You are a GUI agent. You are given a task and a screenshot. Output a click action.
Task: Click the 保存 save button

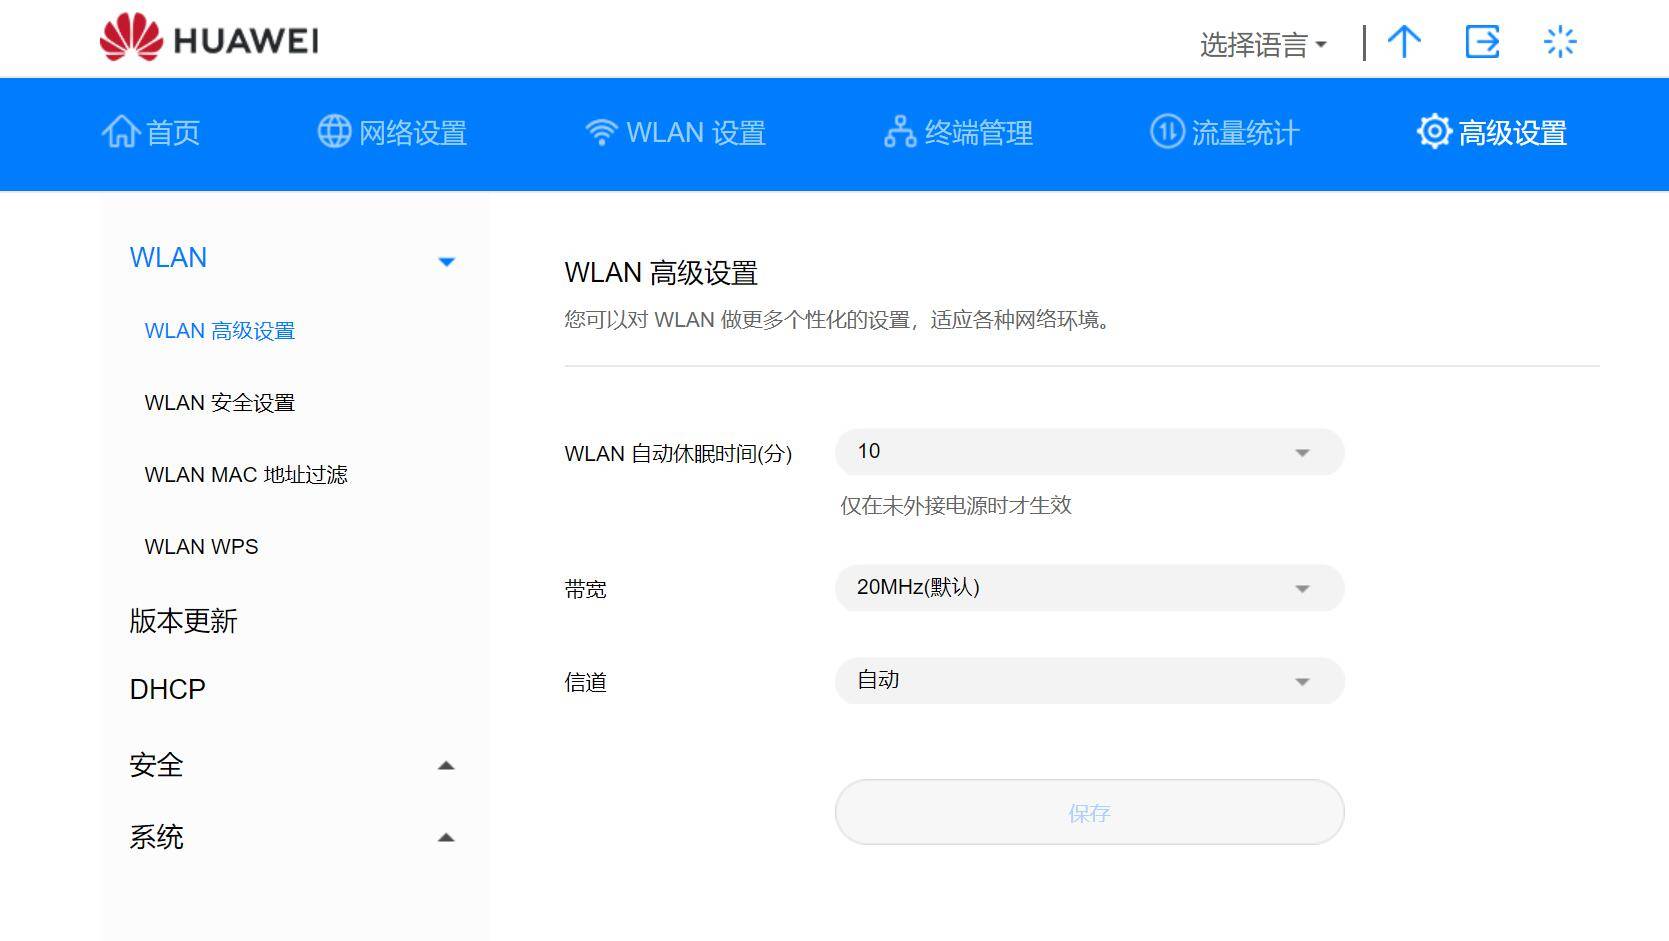(x=1088, y=812)
